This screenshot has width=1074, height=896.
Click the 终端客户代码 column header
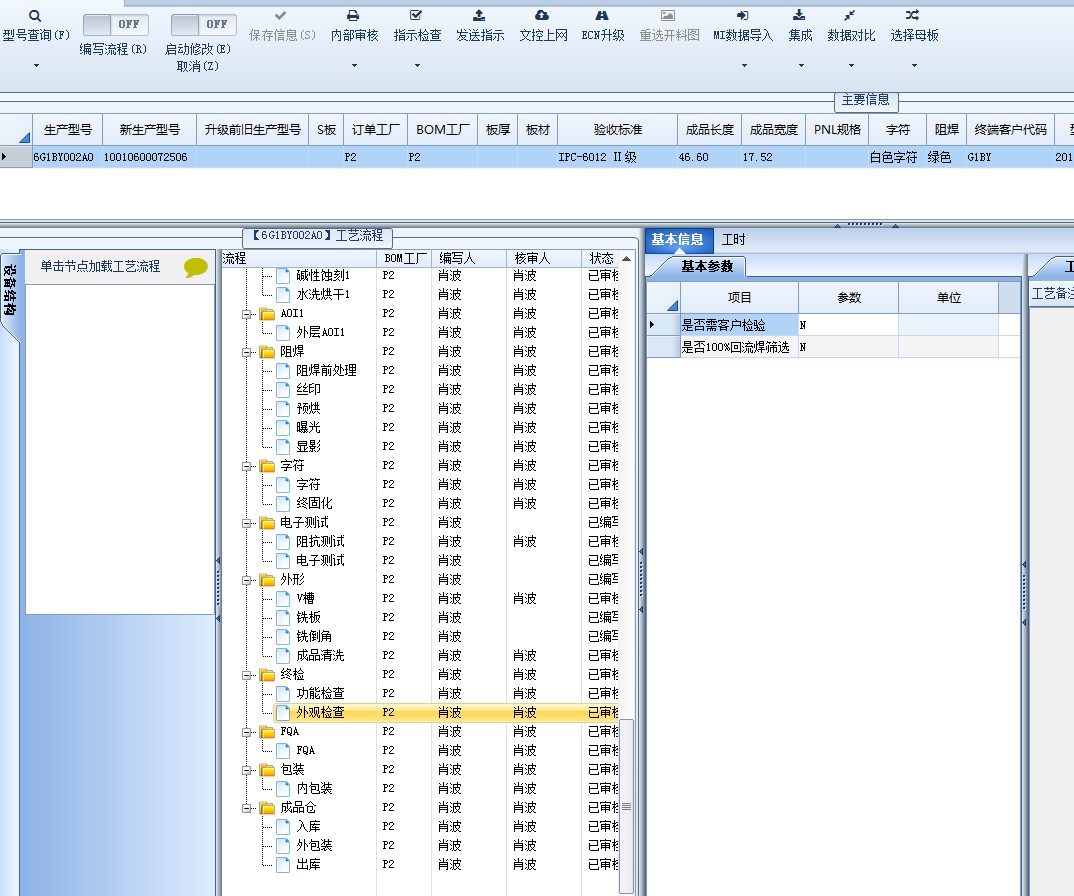(x=1010, y=129)
